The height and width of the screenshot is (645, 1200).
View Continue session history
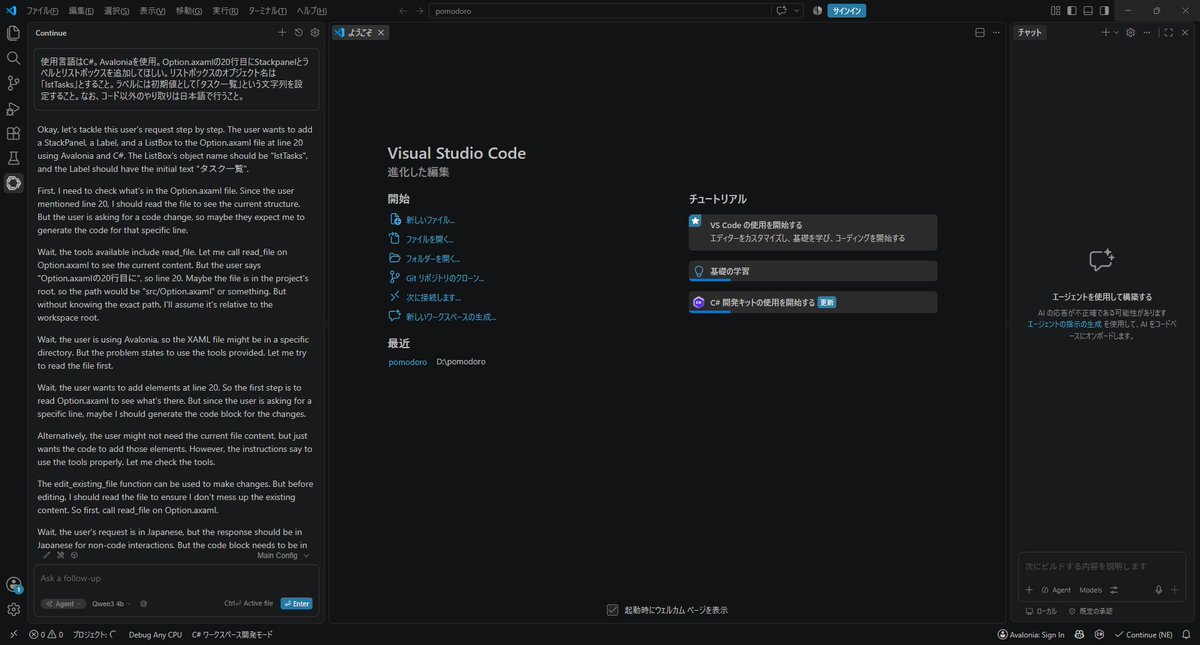298,32
